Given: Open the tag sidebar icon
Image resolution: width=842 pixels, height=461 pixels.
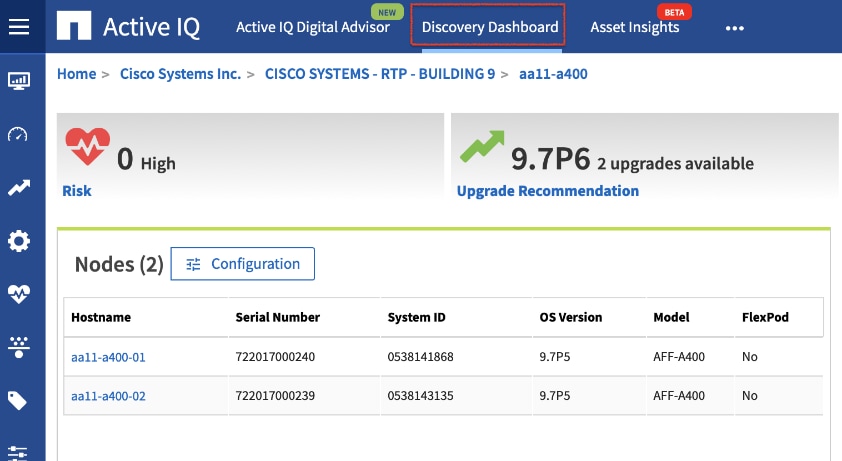Looking at the screenshot, I should click(x=17, y=401).
